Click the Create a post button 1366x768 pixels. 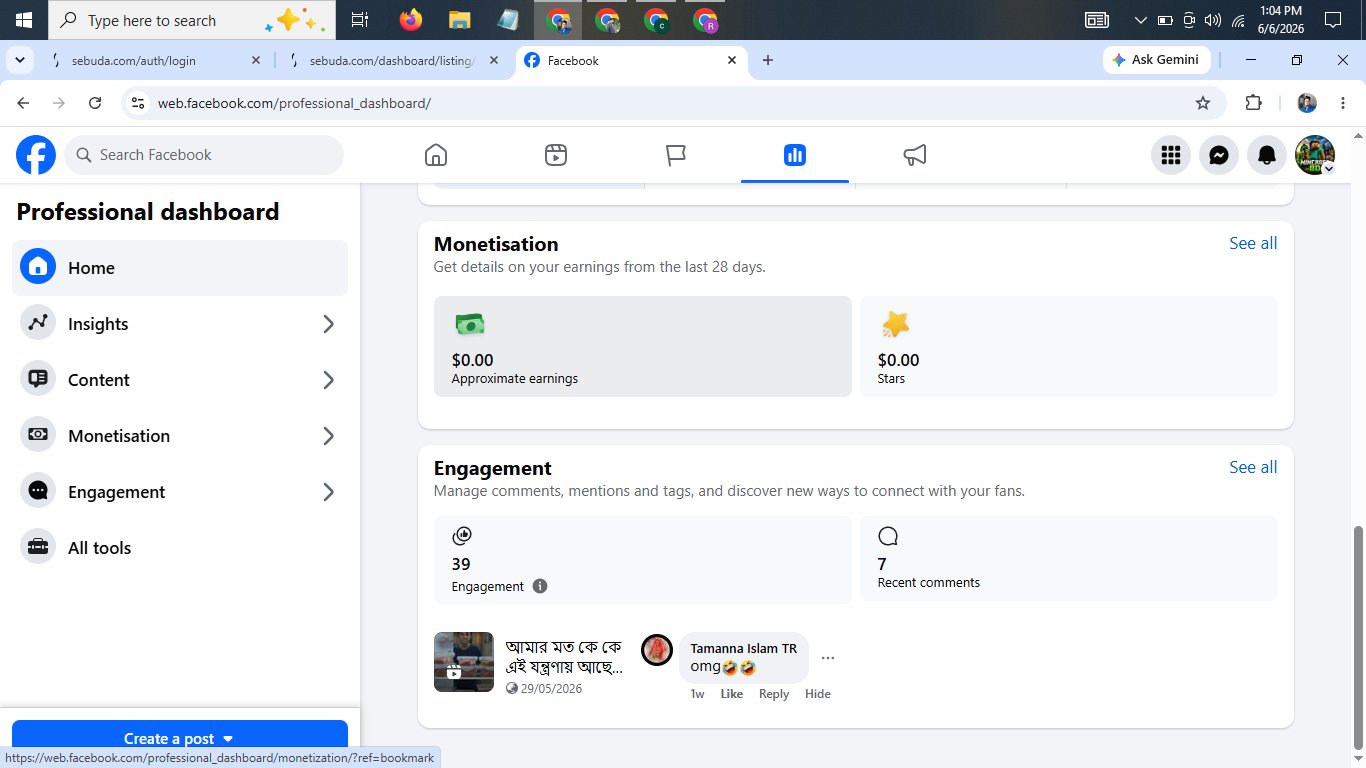(x=180, y=738)
